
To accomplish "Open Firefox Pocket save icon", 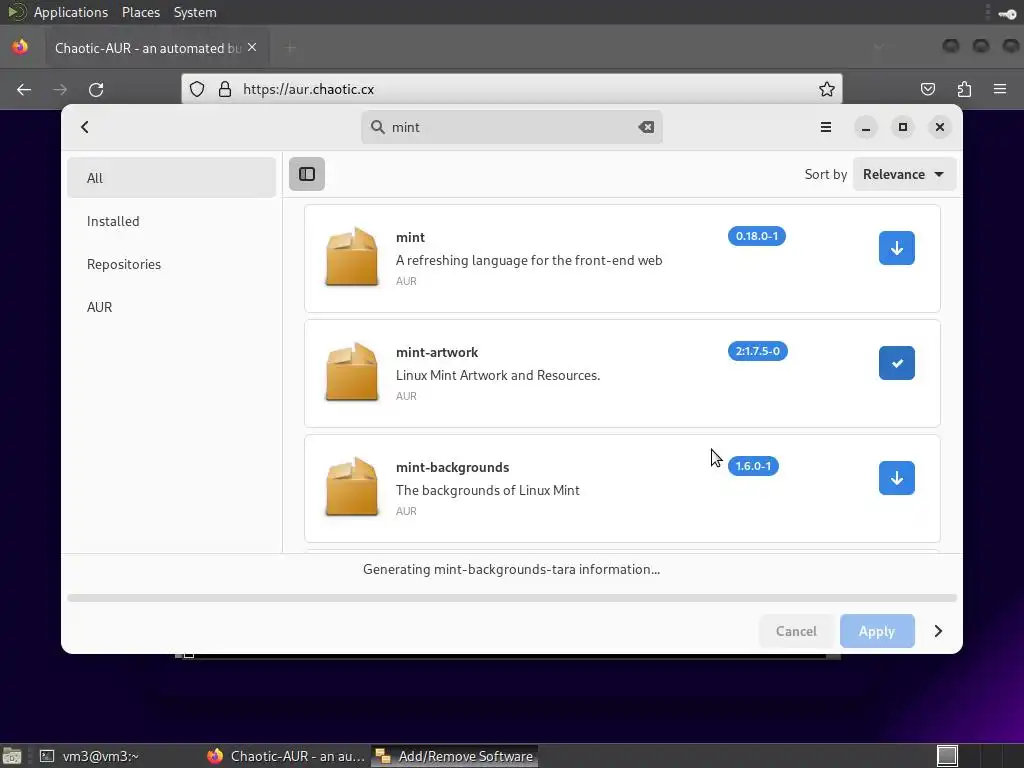I will pyautogui.click(x=928, y=89).
